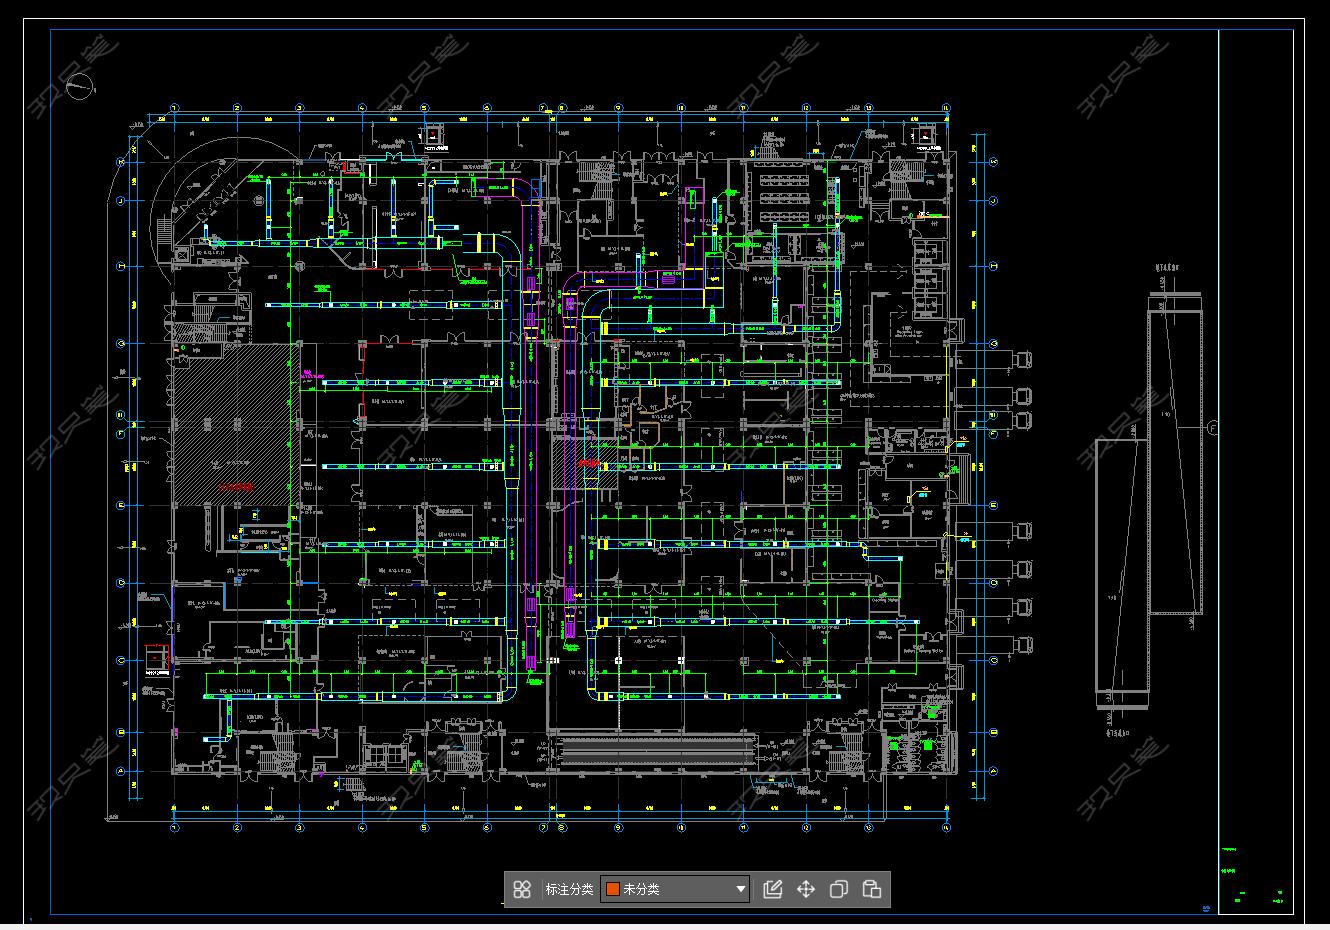This screenshot has width=1330, height=930.
Task: Click the copy overlapping-squares icon
Action: (839, 889)
